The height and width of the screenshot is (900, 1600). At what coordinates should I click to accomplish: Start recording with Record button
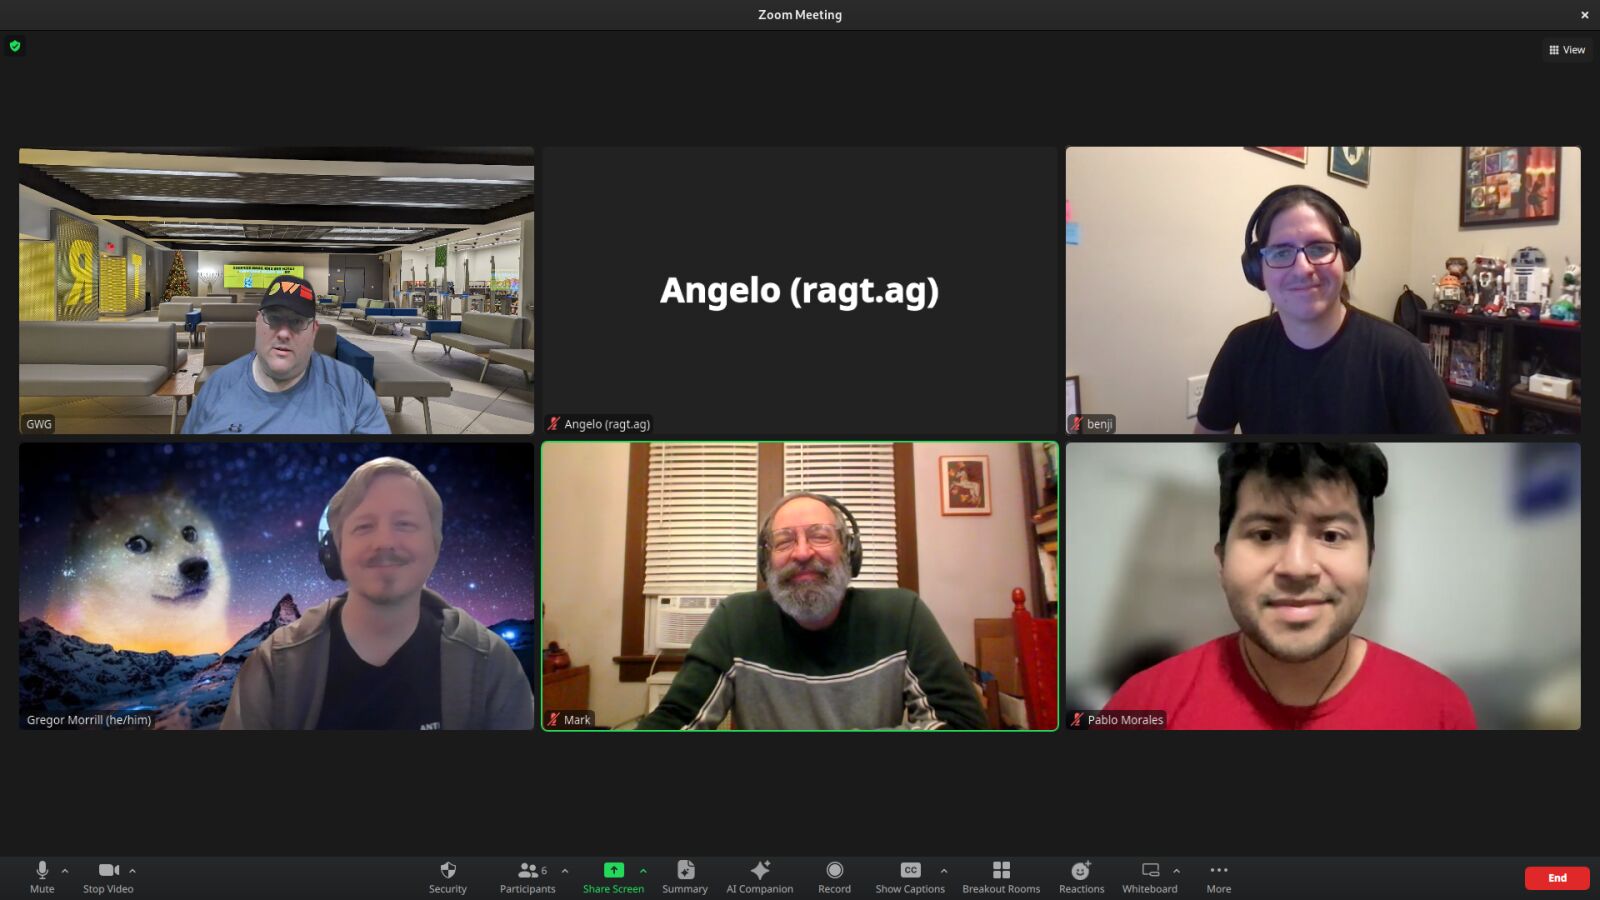point(835,877)
